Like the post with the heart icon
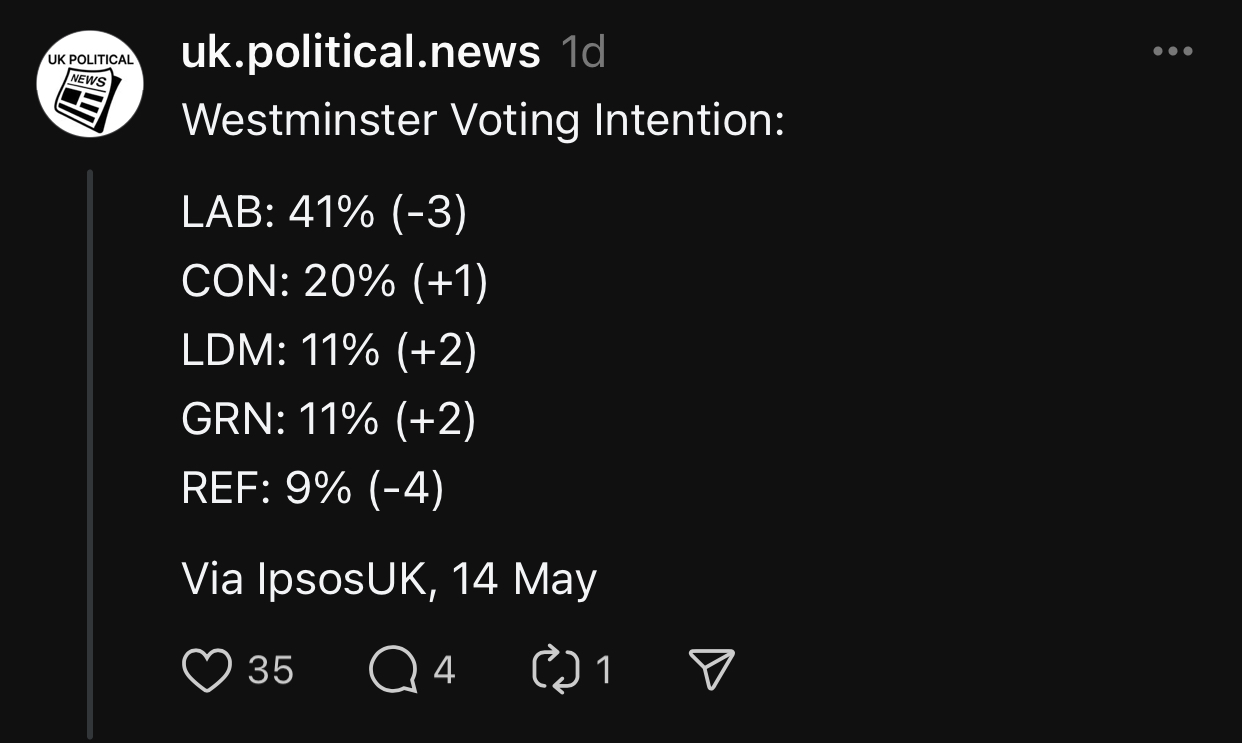 [207, 670]
